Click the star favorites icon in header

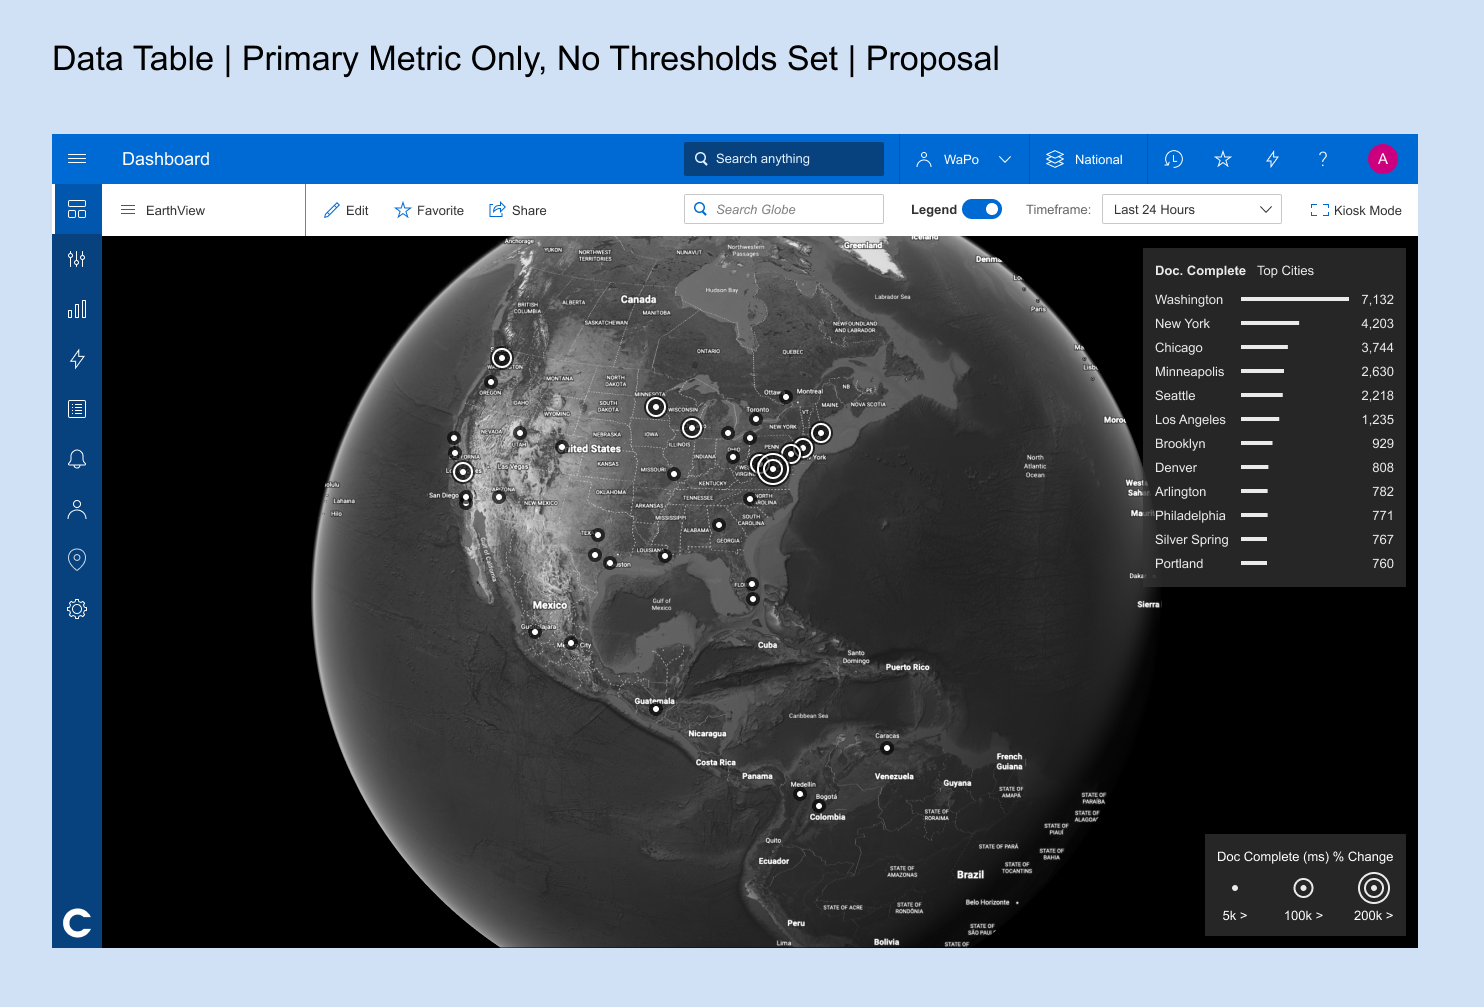tap(1222, 159)
